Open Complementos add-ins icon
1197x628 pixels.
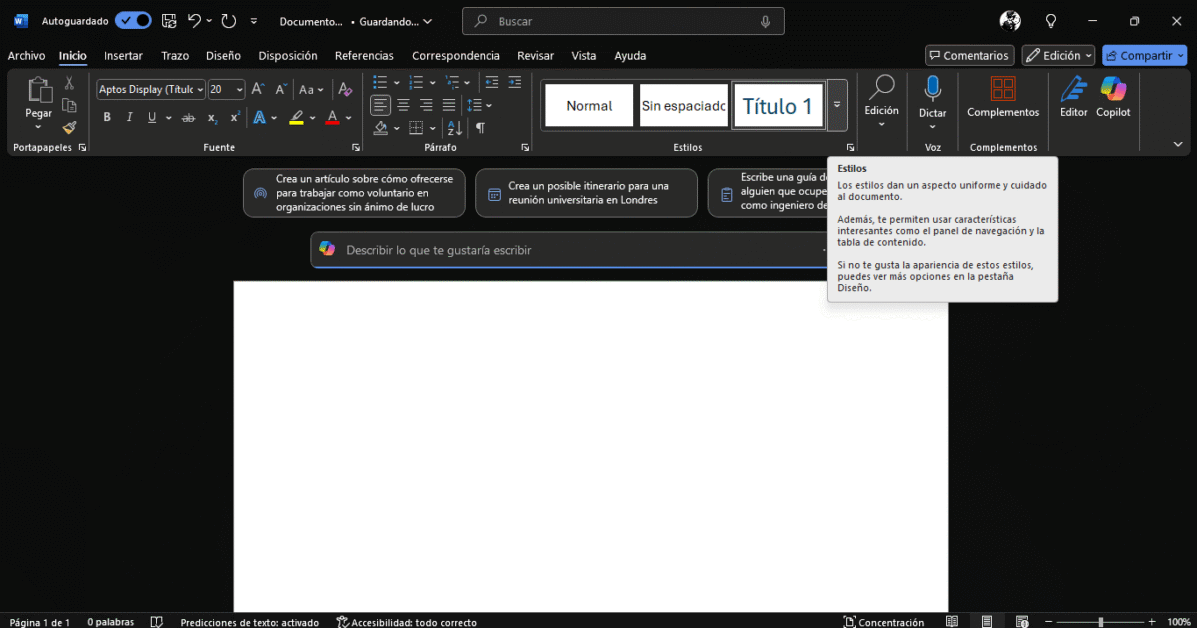[x=1002, y=90]
